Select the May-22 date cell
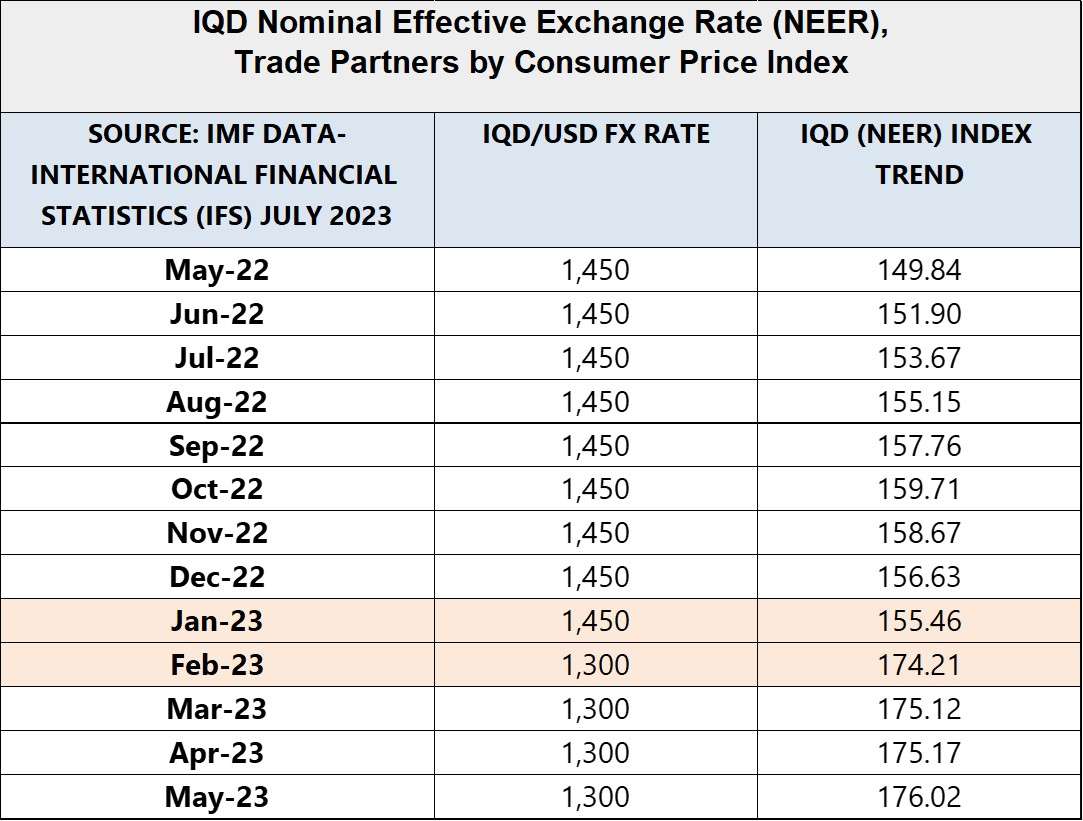 [217, 270]
